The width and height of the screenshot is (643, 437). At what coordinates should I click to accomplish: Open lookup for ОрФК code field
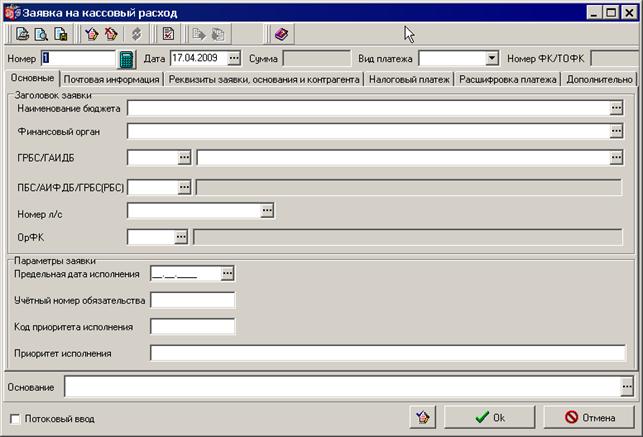181,237
